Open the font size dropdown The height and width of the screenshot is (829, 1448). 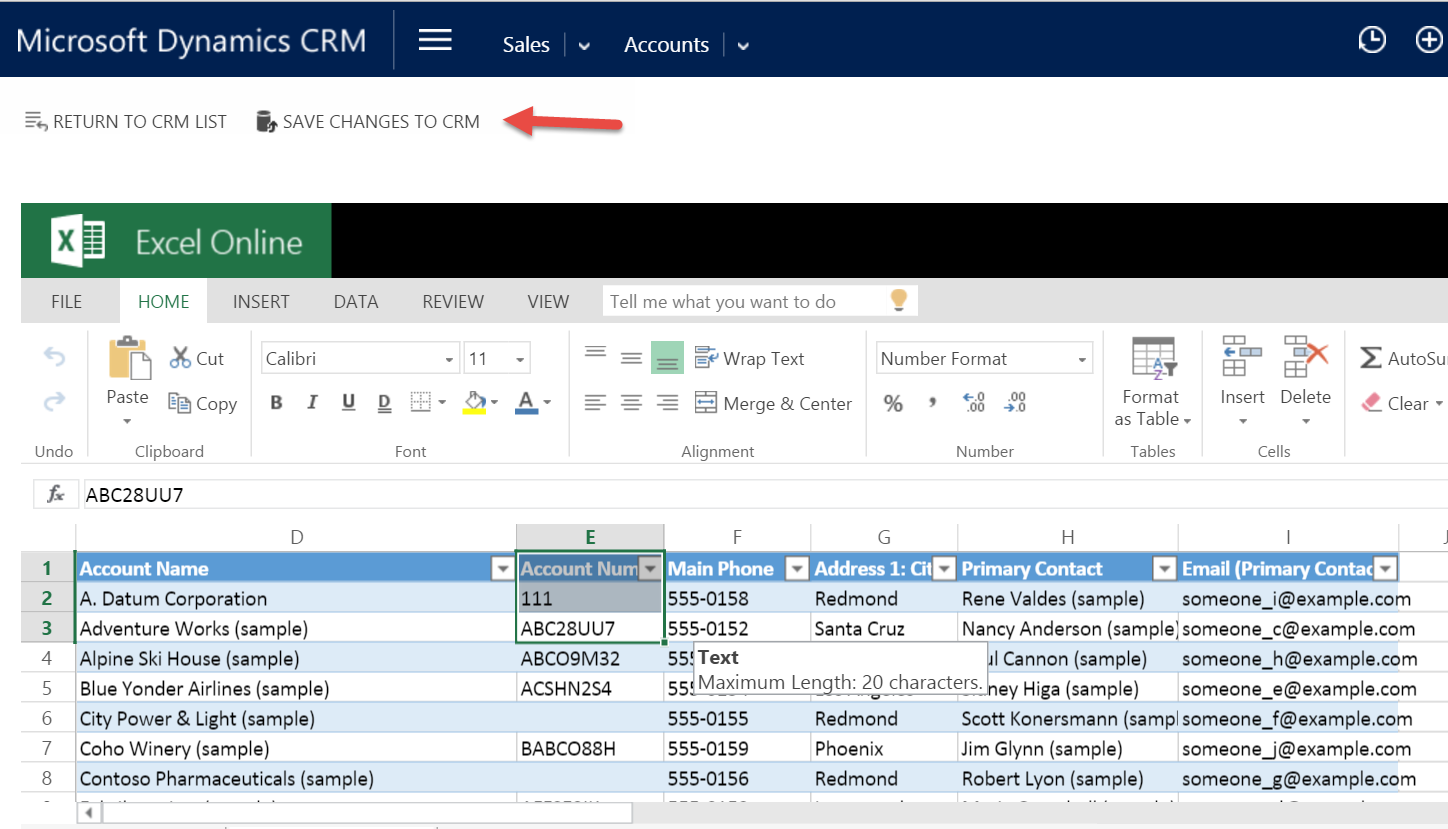tap(519, 357)
